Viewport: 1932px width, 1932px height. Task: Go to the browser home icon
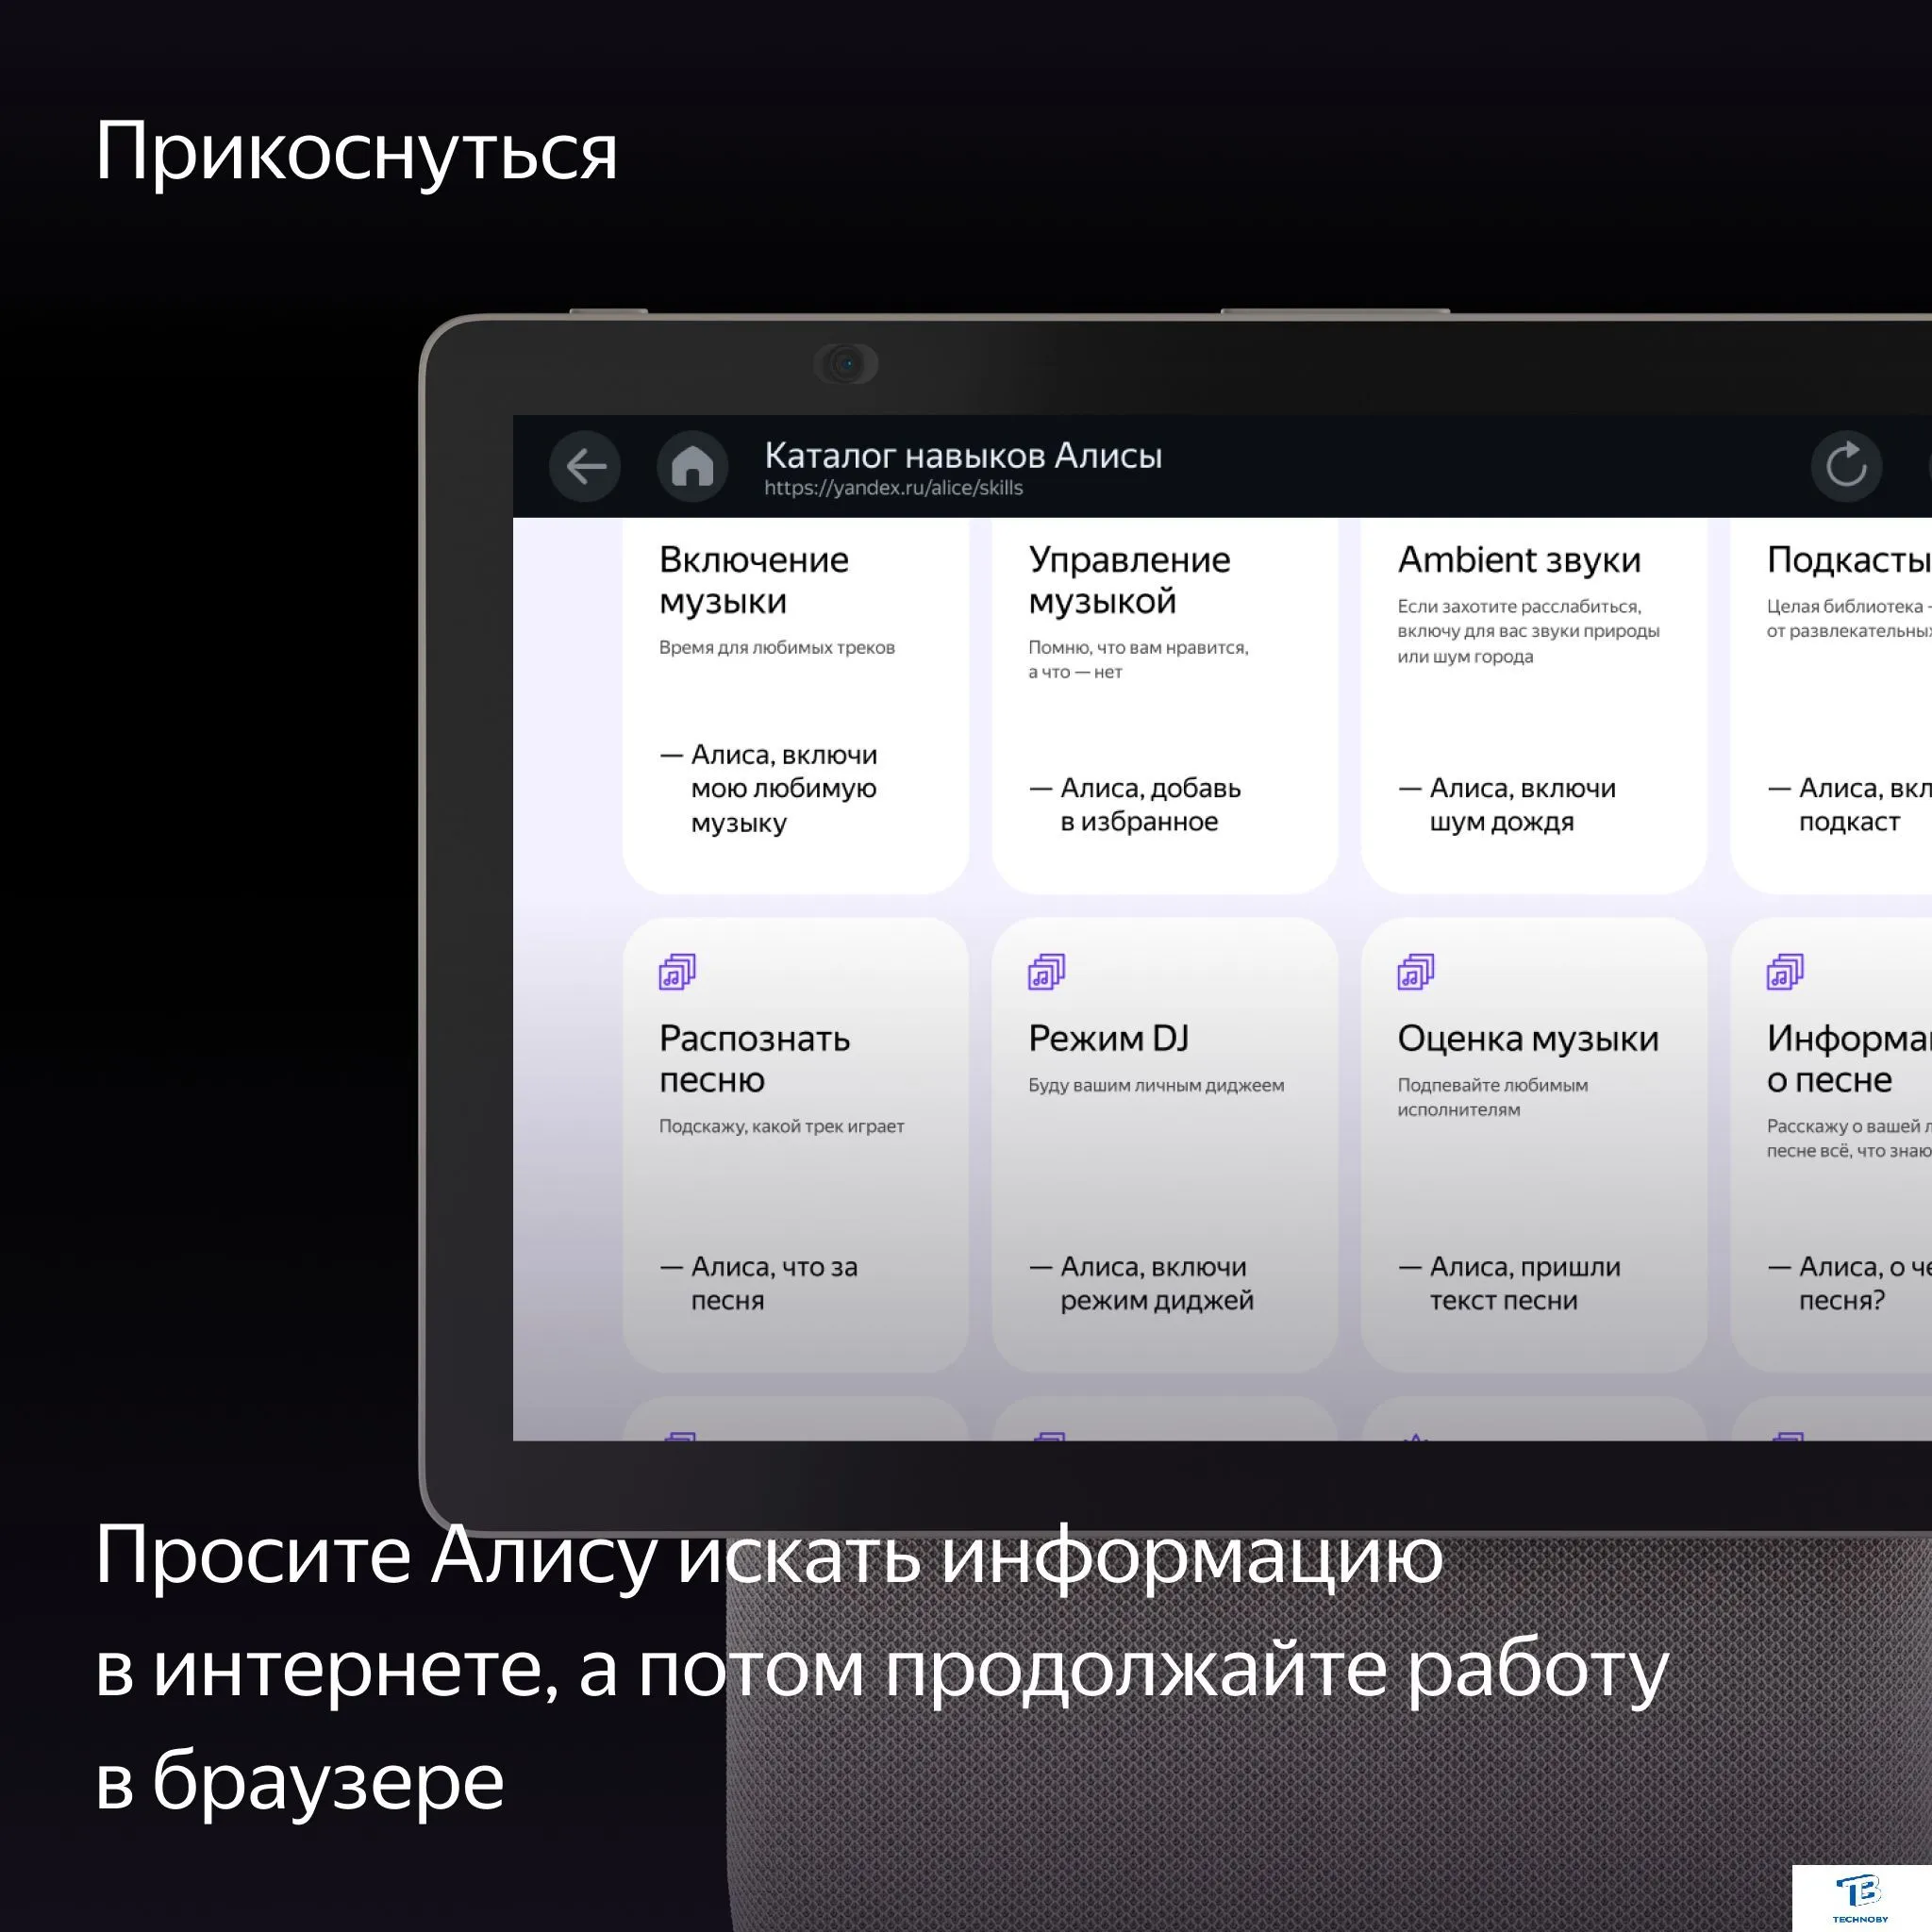[x=692, y=466]
